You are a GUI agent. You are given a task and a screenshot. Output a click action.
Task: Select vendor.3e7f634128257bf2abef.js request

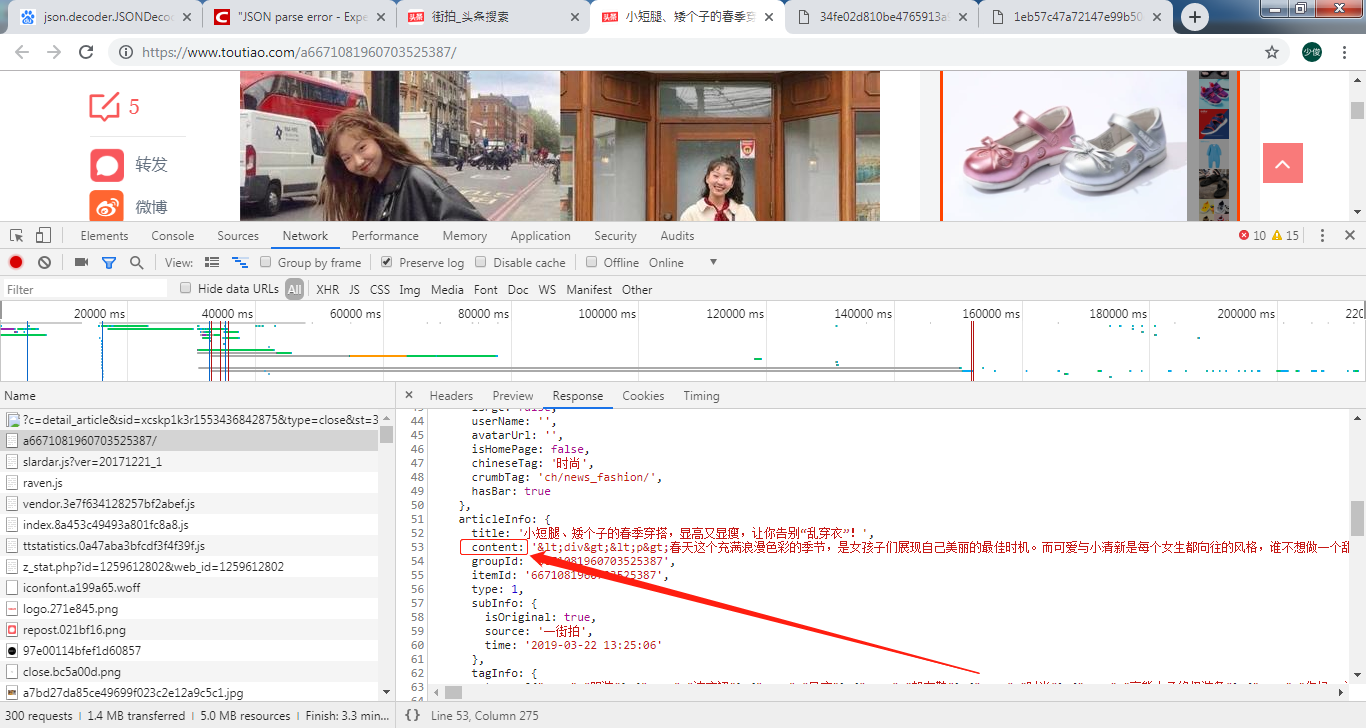pyautogui.click(x=189, y=503)
